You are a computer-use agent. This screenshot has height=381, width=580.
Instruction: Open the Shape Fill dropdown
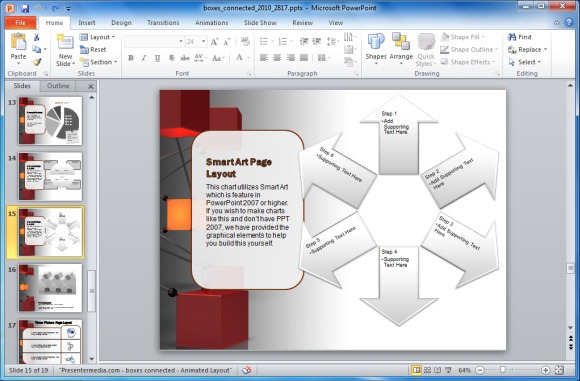pos(463,37)
